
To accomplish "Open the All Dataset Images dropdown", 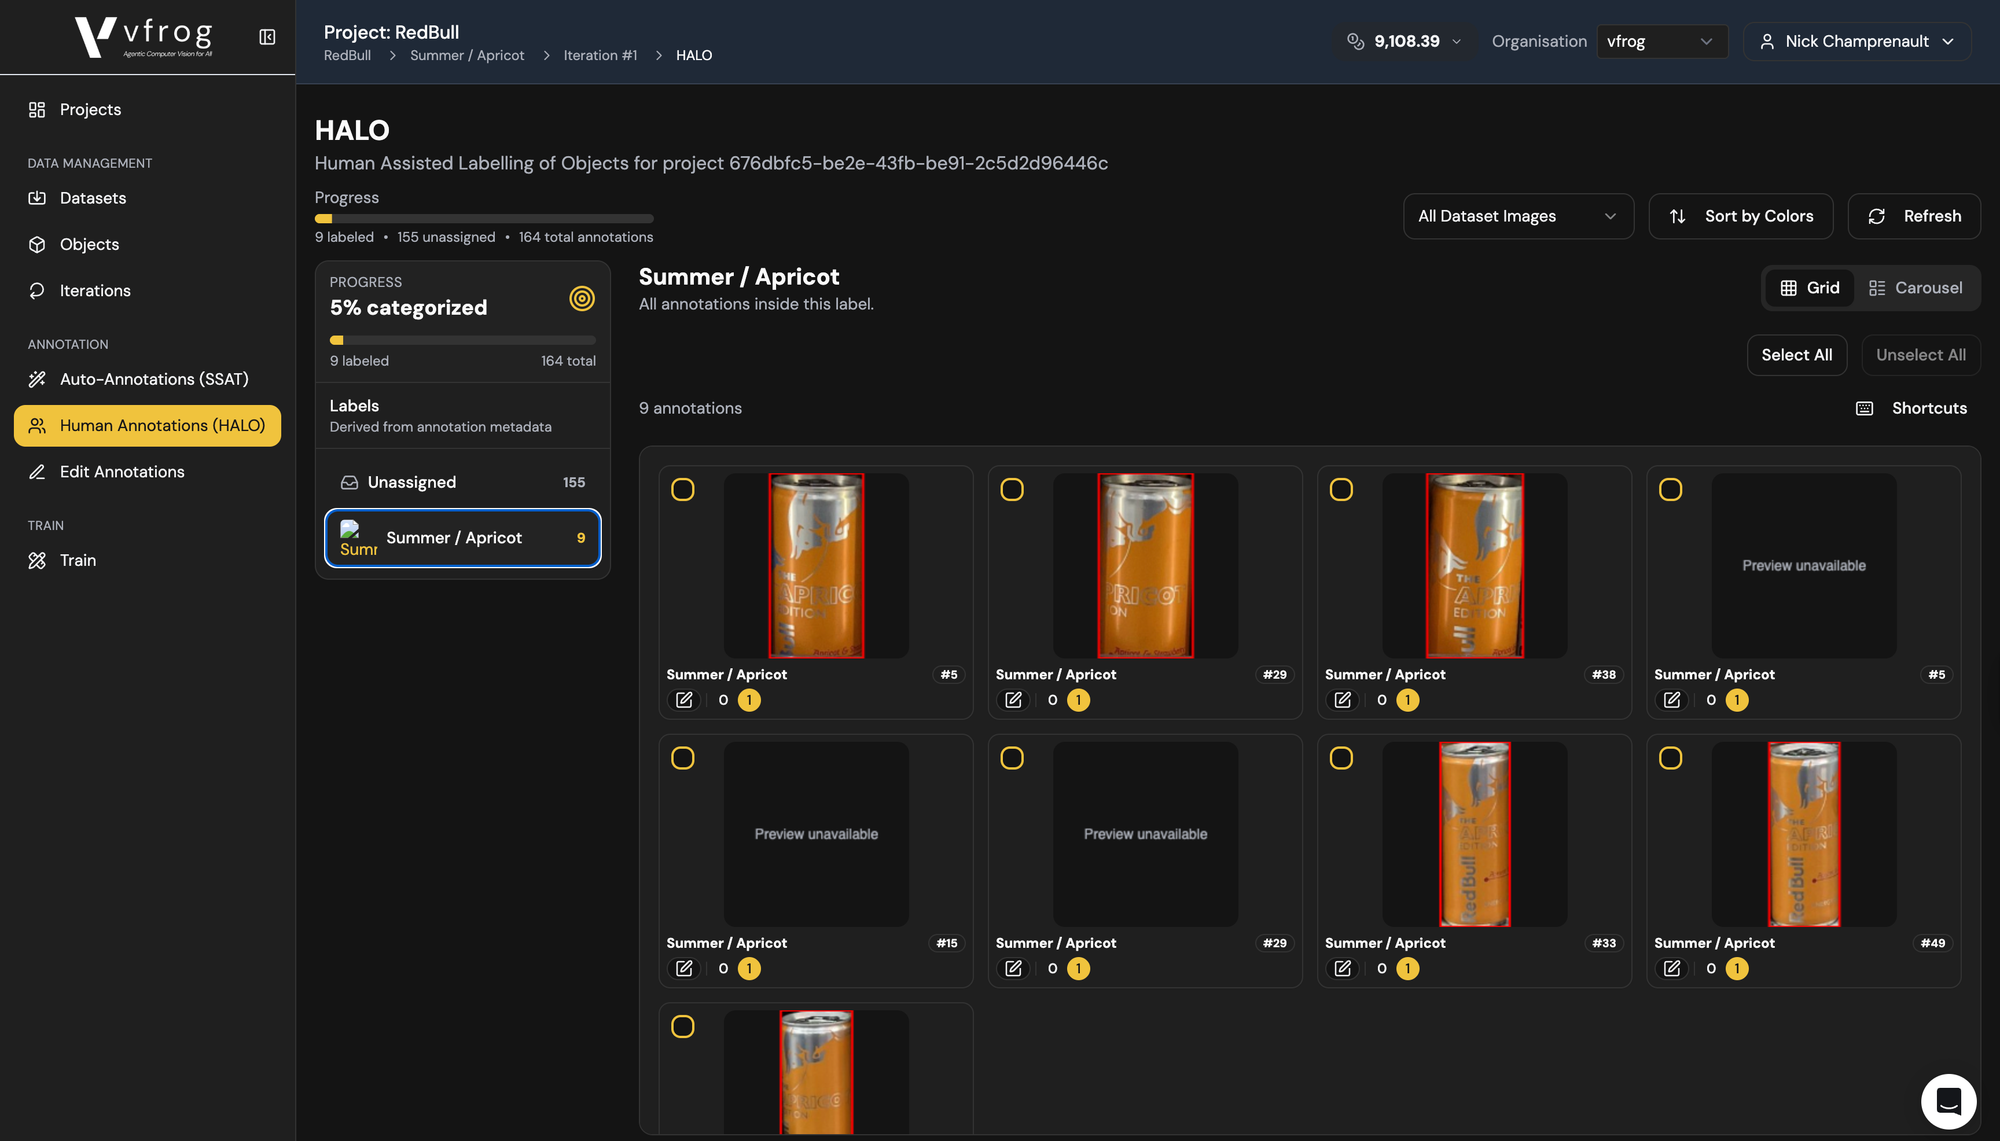I will 1517,216.
